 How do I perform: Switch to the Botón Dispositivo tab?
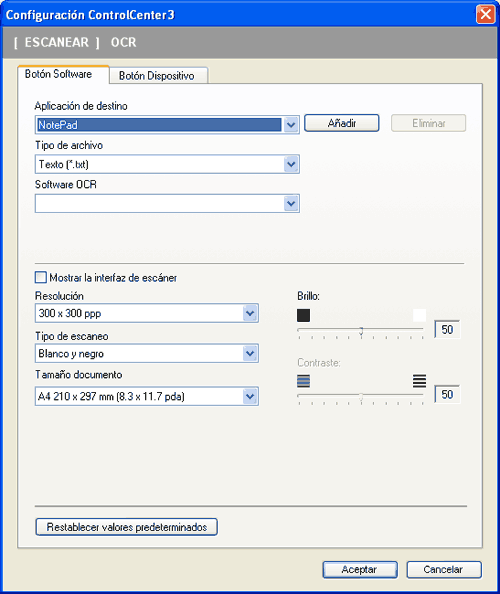[x=157, y=76]
